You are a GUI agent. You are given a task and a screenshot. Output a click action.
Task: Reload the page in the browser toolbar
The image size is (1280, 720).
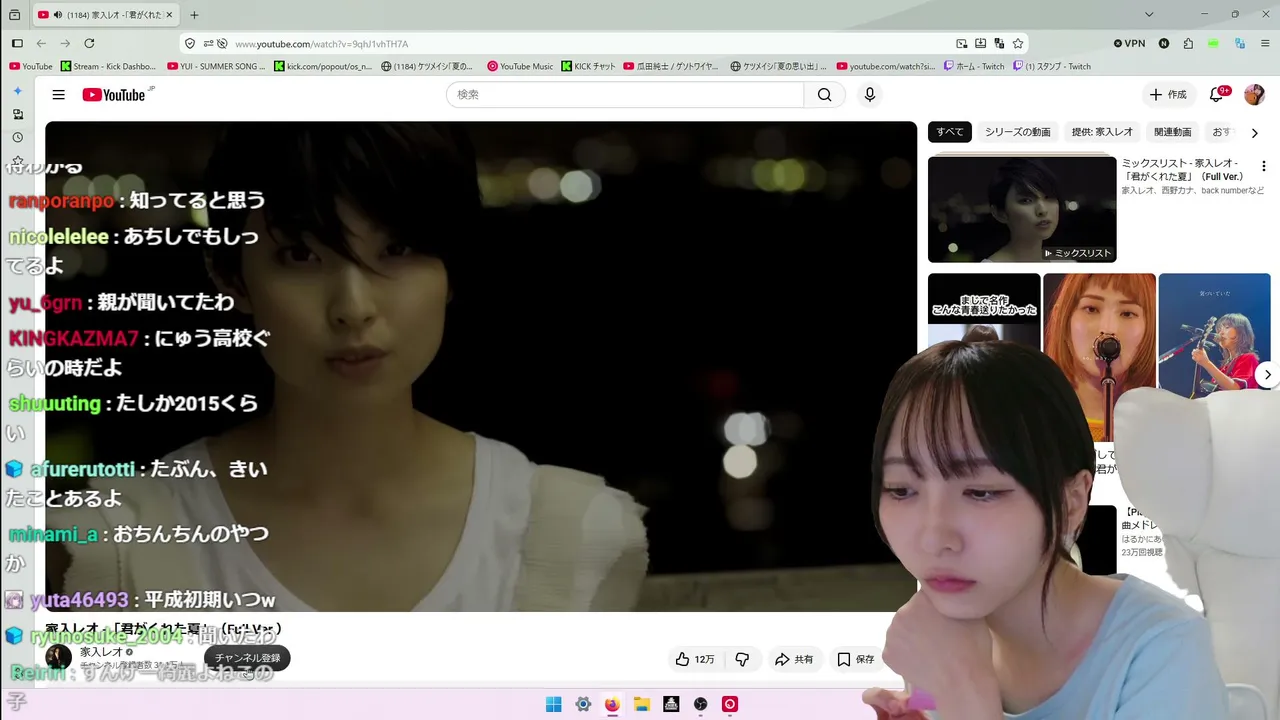tap(89, 44)
